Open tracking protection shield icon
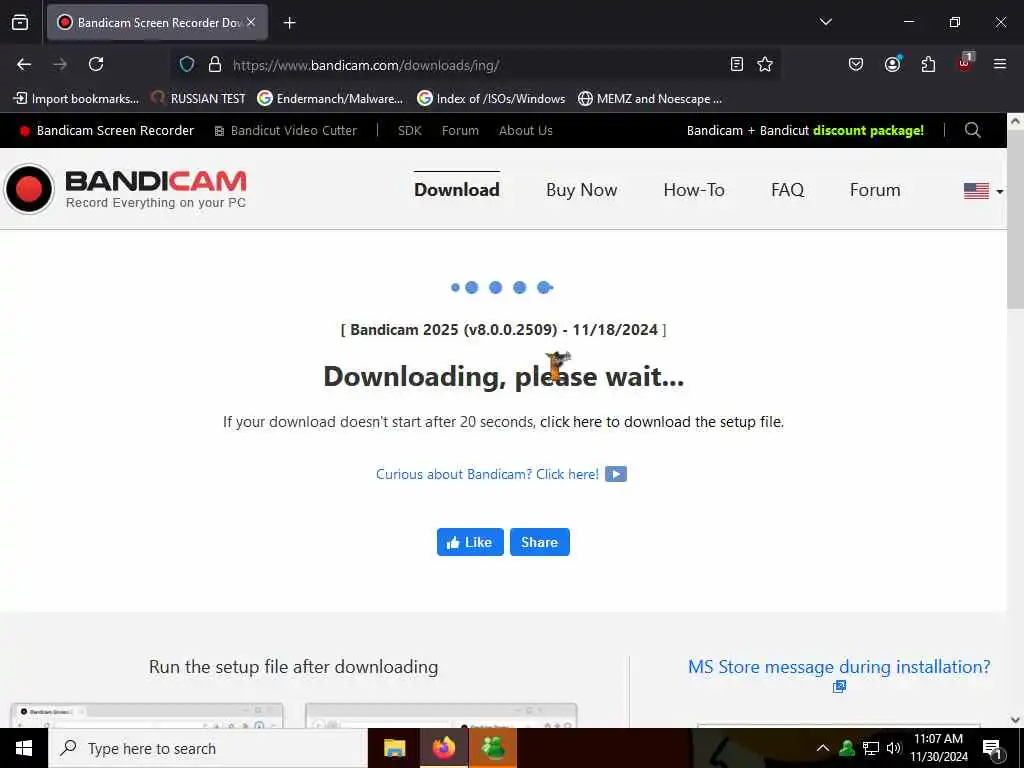 [187, 64]
